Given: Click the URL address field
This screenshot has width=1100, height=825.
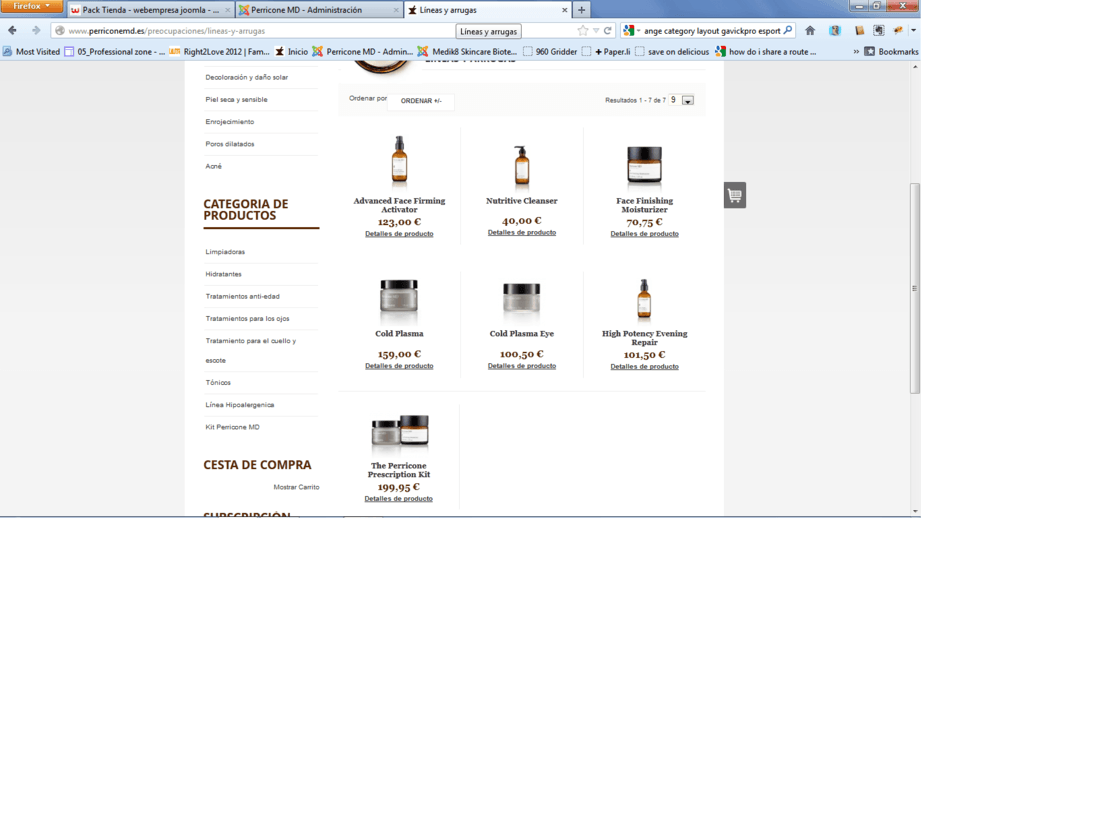Looking at the screenshot, I should coord(260,31).
